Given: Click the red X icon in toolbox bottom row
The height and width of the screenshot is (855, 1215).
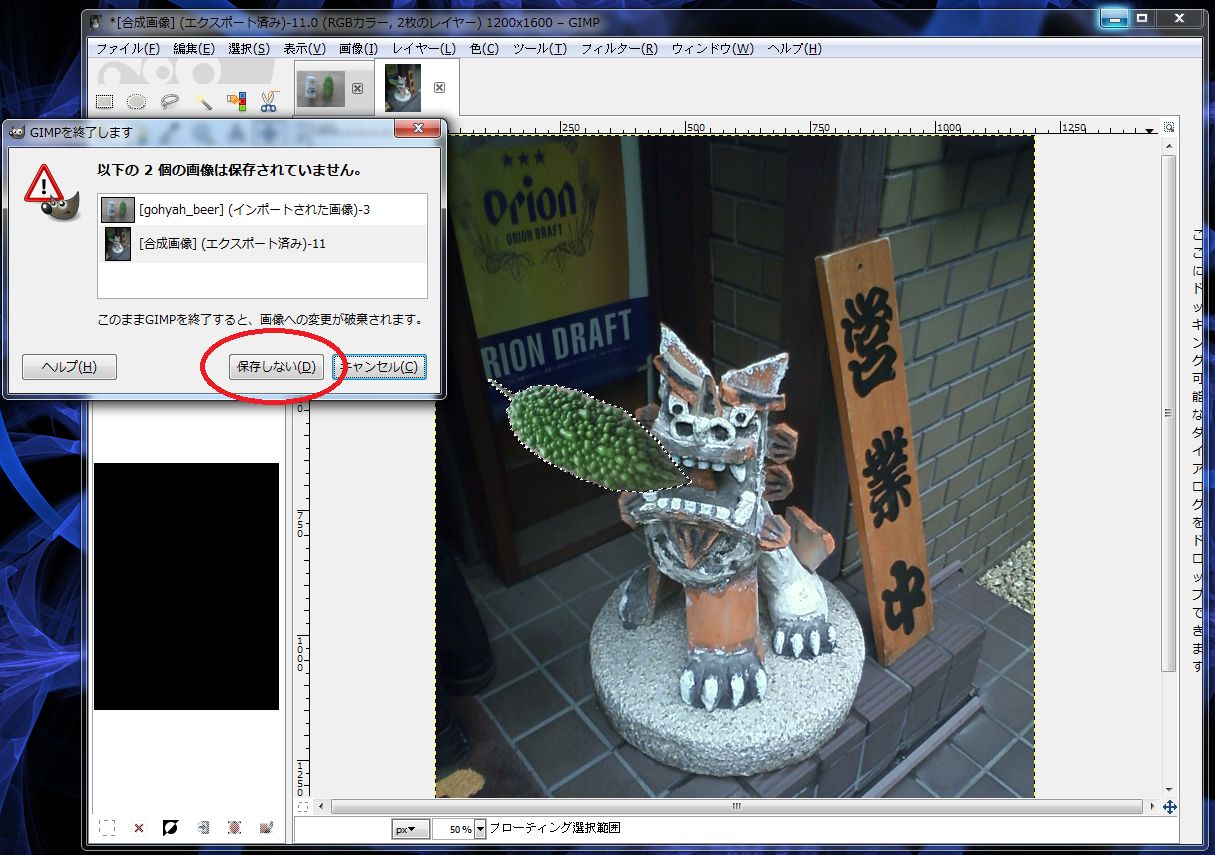Looking at the screenshot, I should (x=139, y=828).
